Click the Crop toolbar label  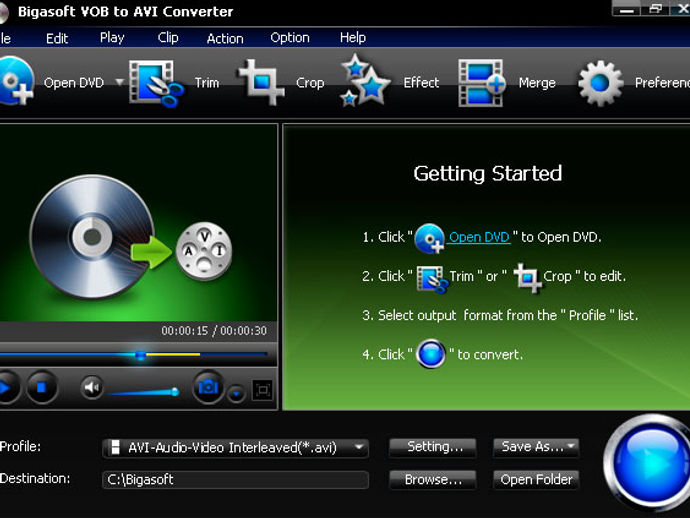tap(310, 83)
